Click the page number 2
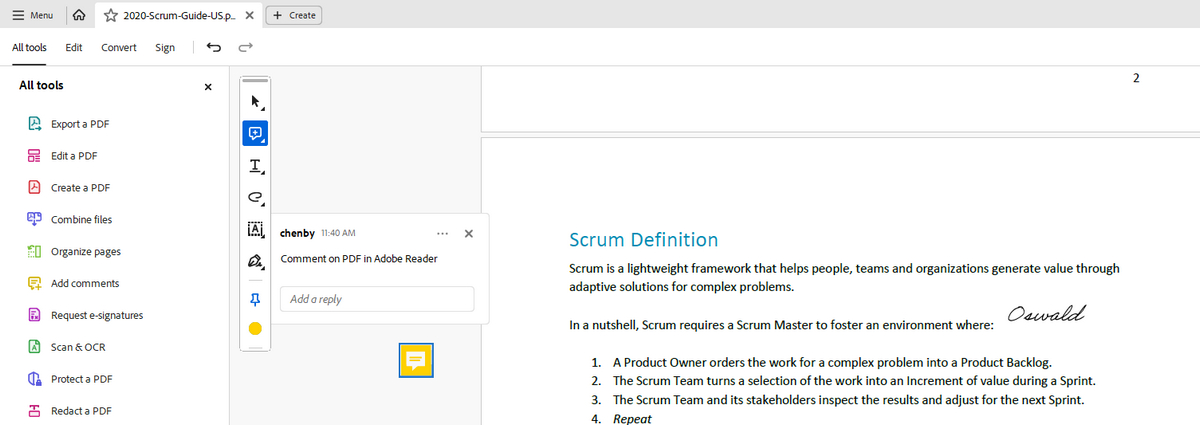 1136,77
